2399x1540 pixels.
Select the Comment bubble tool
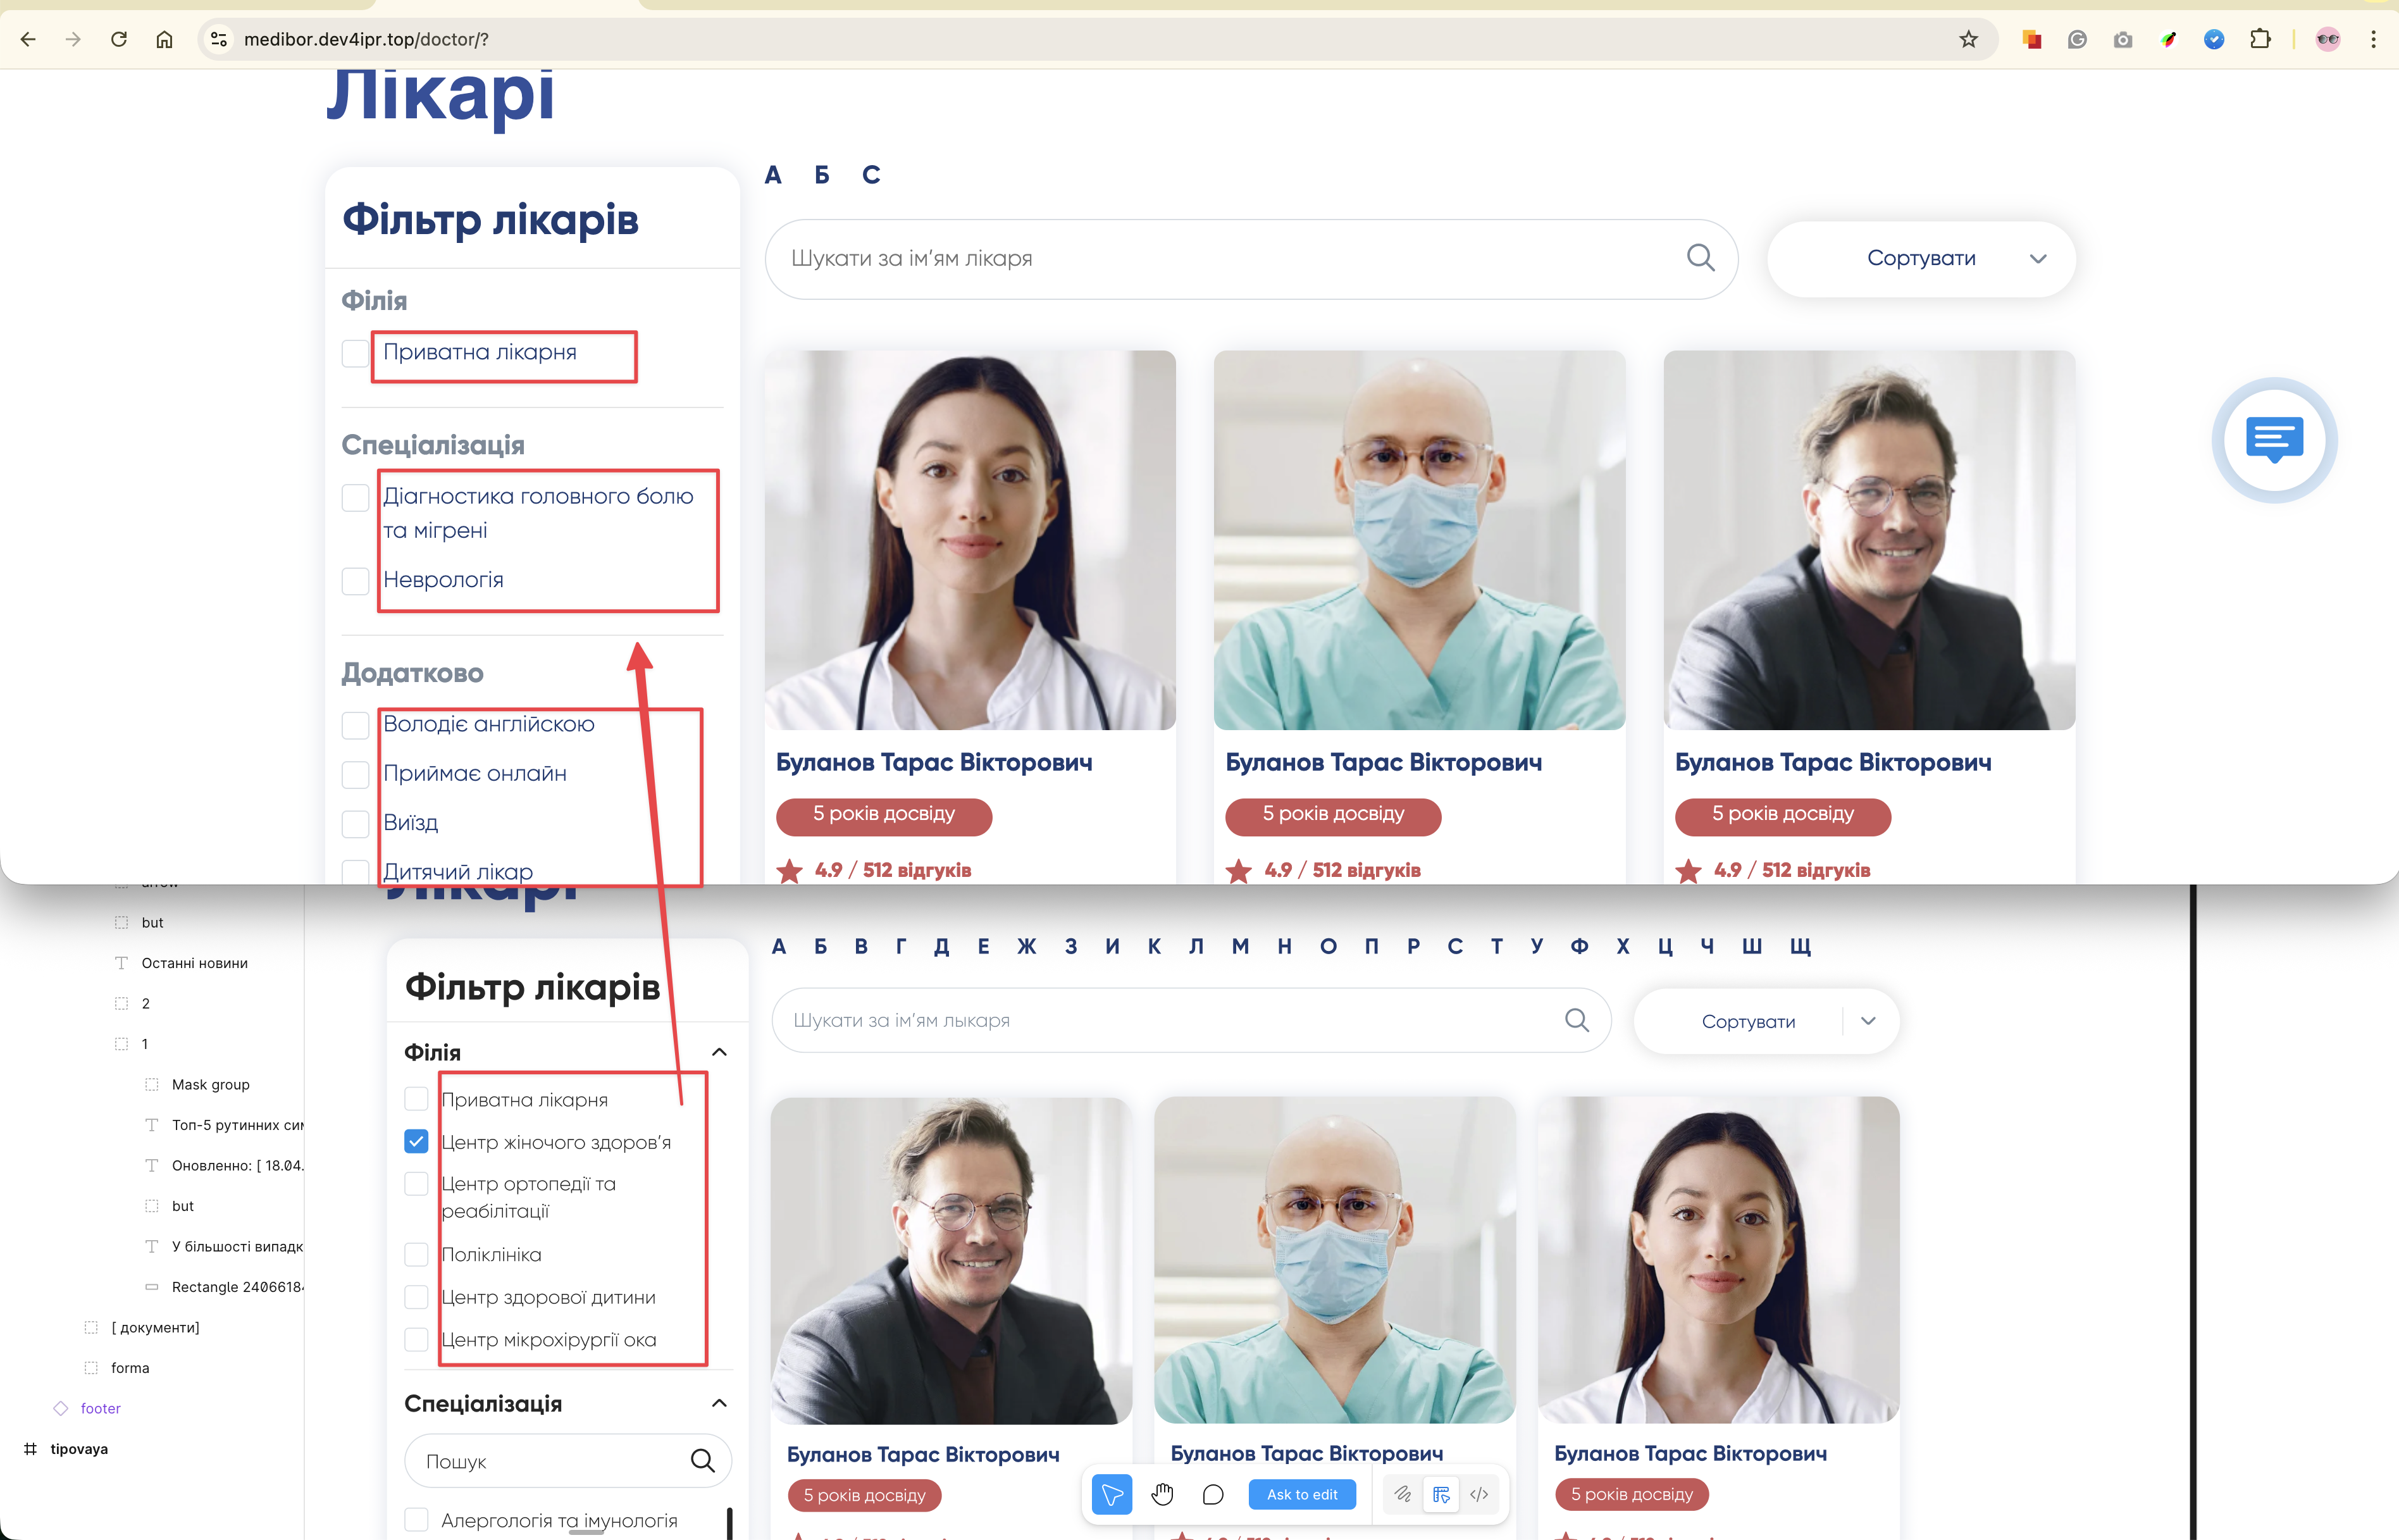point(1213,1494)
